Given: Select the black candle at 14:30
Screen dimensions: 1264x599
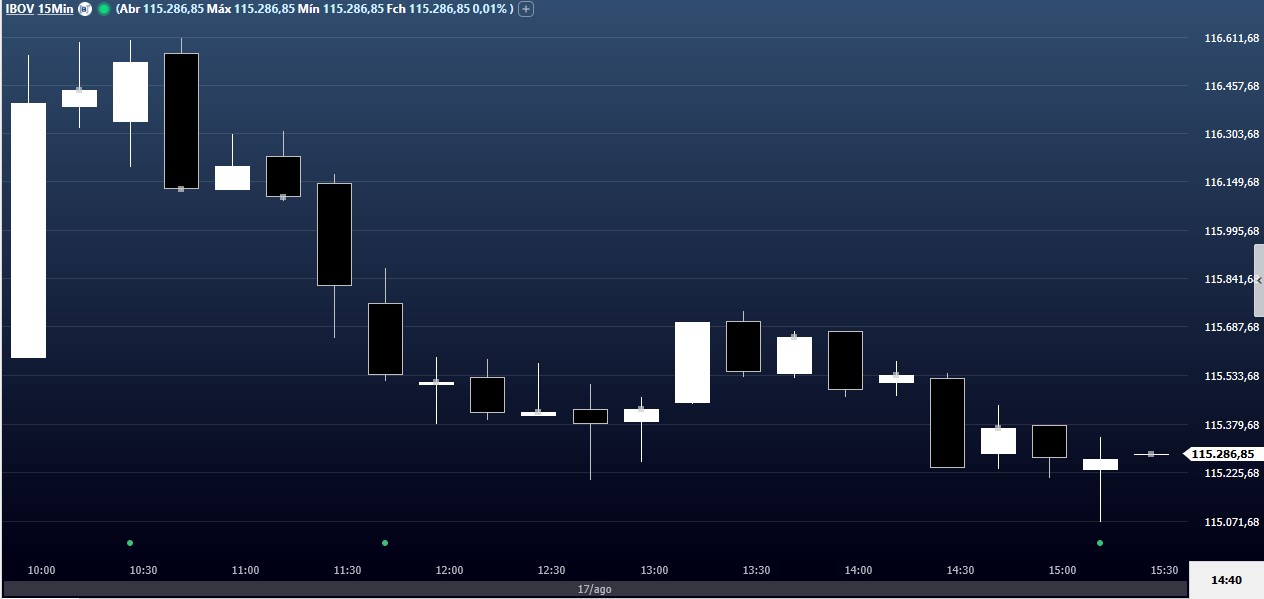Looking at the screenshot, I should click(x=947, y=422).
